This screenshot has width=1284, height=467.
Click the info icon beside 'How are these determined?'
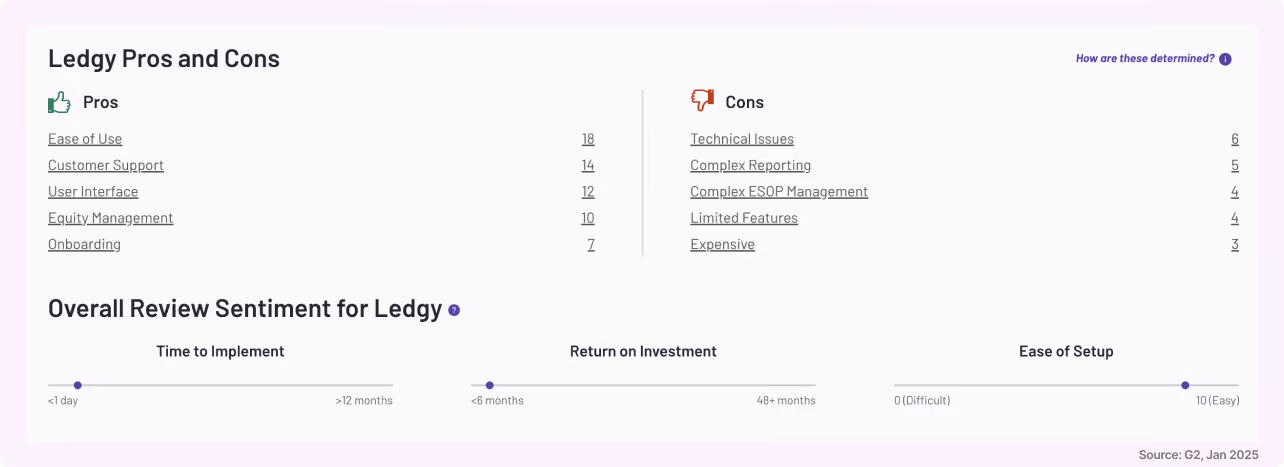1226,59
